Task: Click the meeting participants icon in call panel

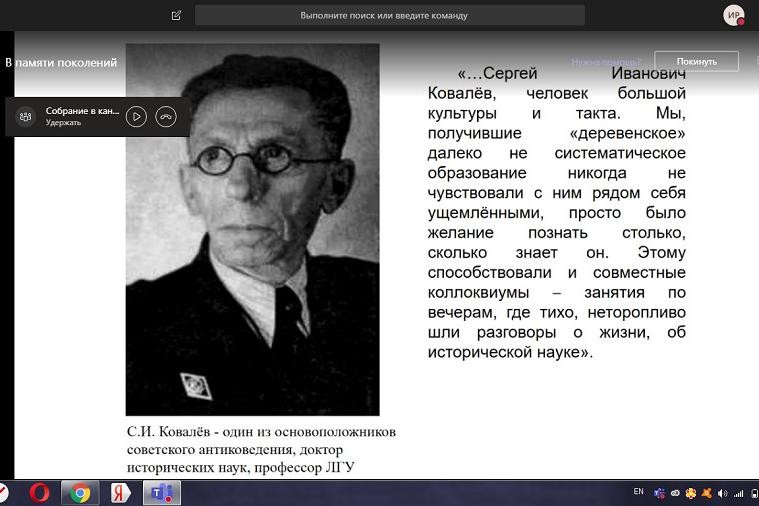Action: click(x=25, y=116)
